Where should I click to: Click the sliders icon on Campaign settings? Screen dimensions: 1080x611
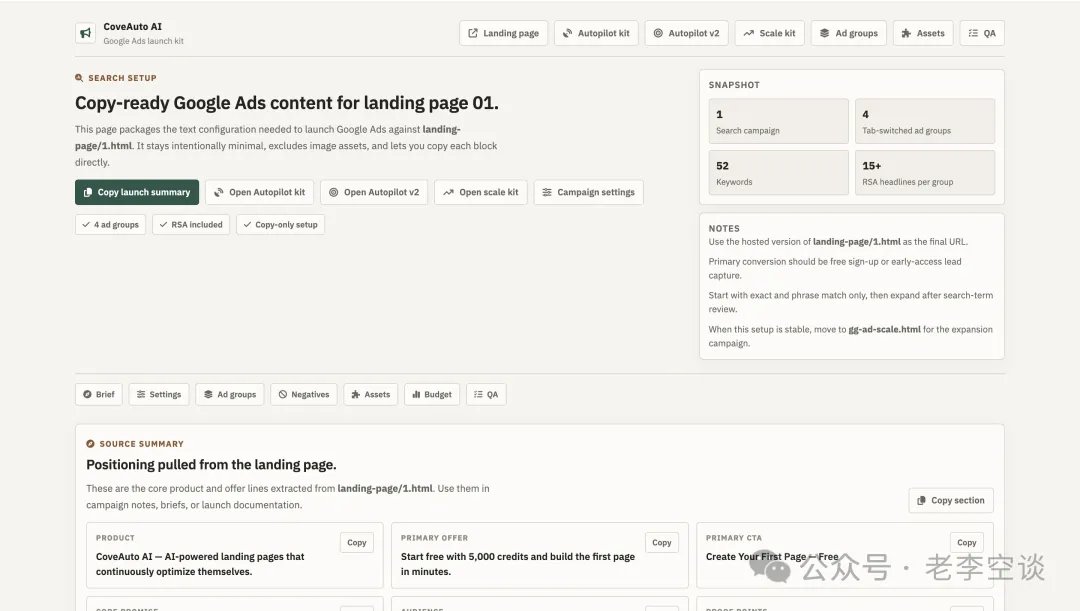point(547,192)
